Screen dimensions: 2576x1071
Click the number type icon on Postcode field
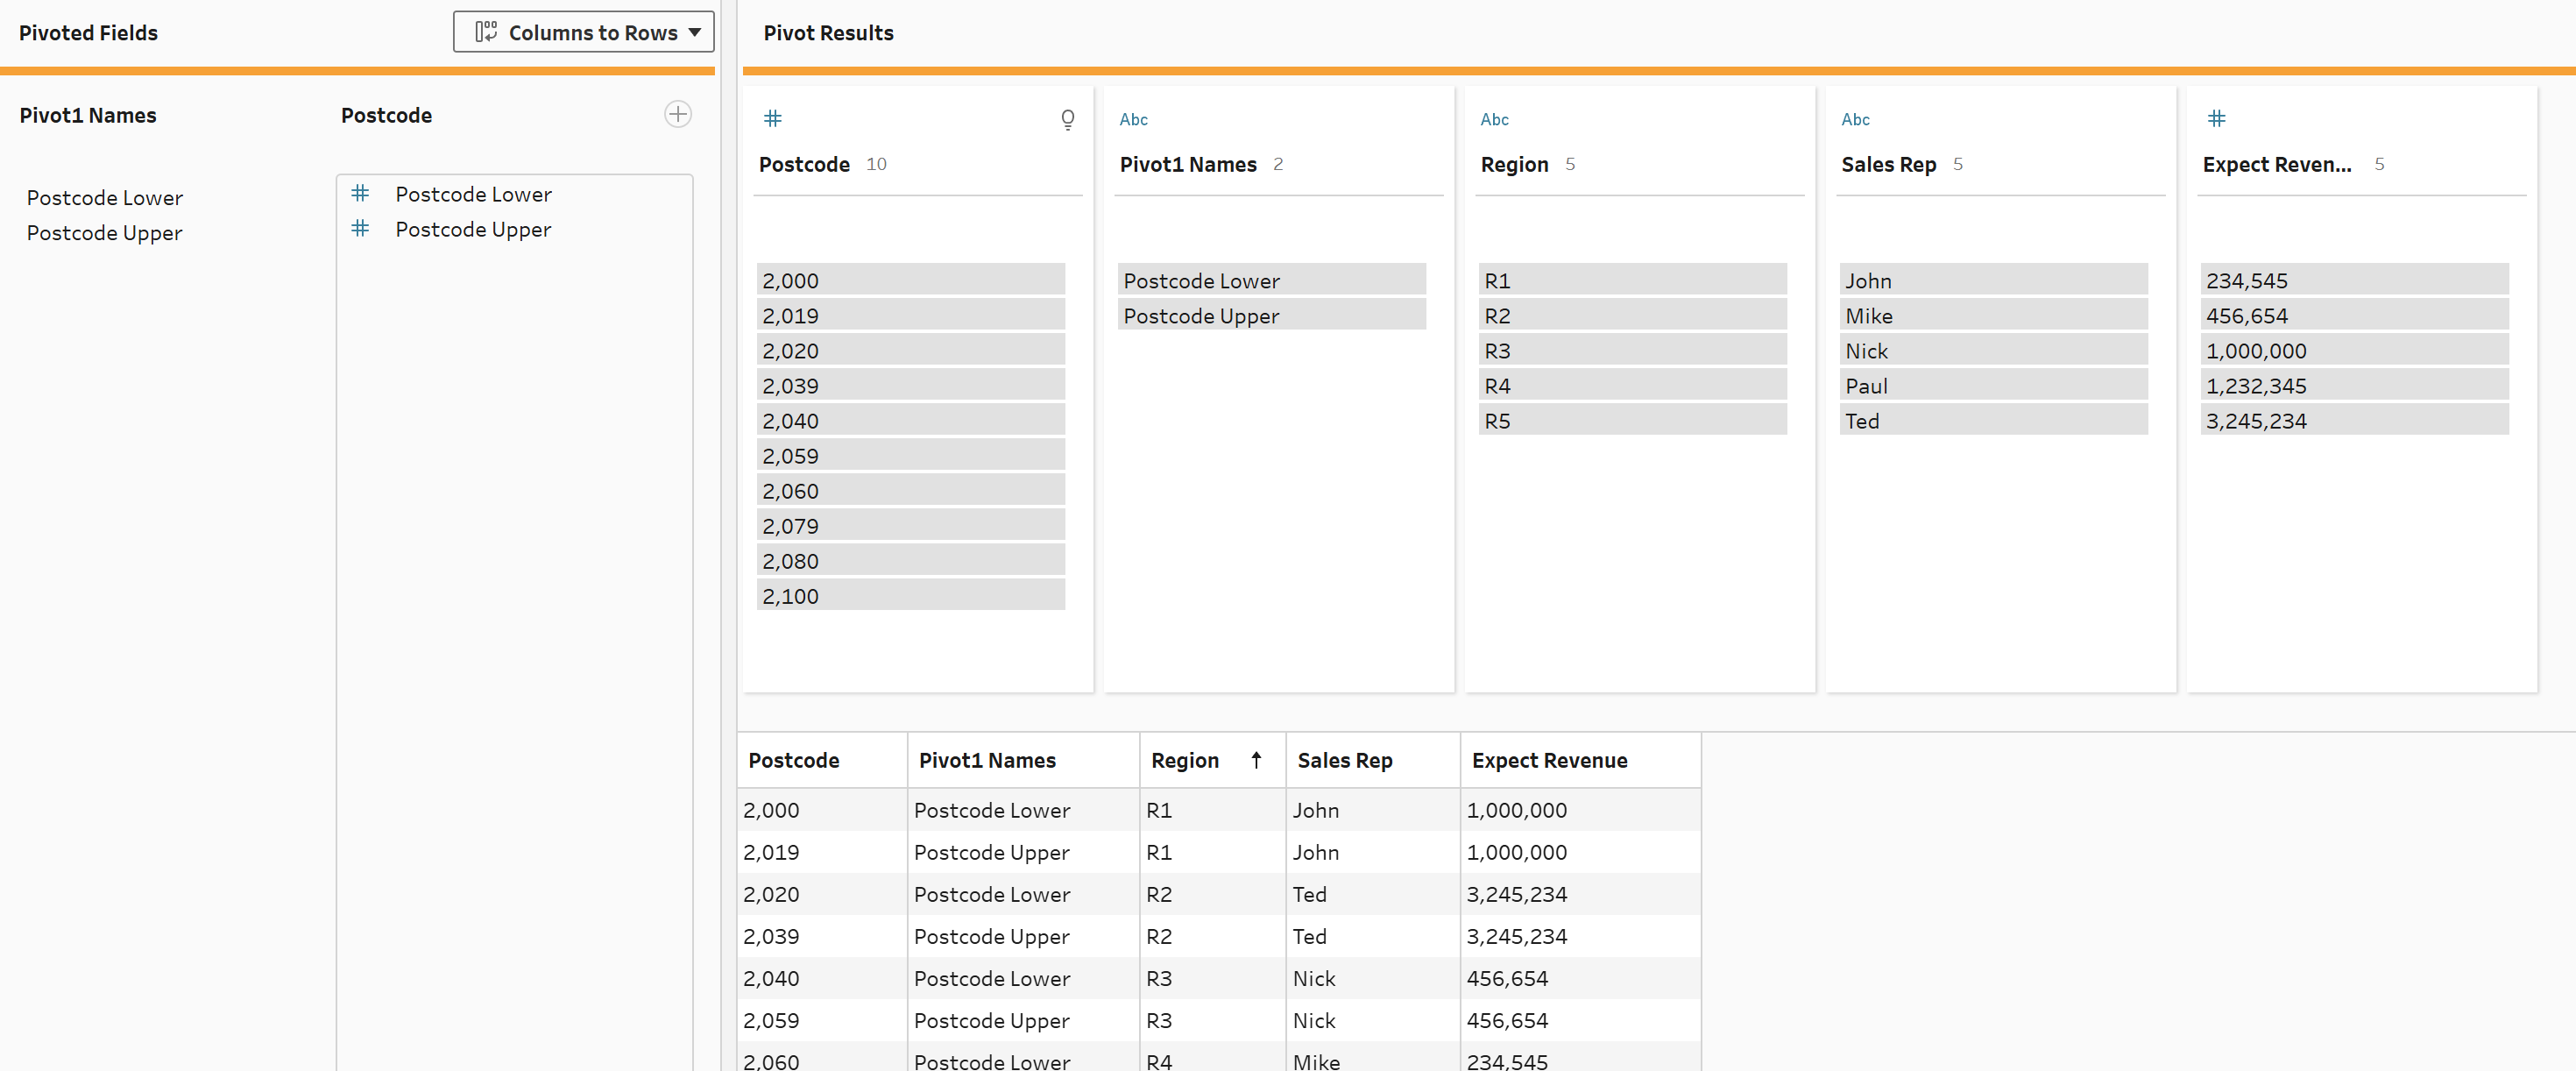(x=772, y=119)
